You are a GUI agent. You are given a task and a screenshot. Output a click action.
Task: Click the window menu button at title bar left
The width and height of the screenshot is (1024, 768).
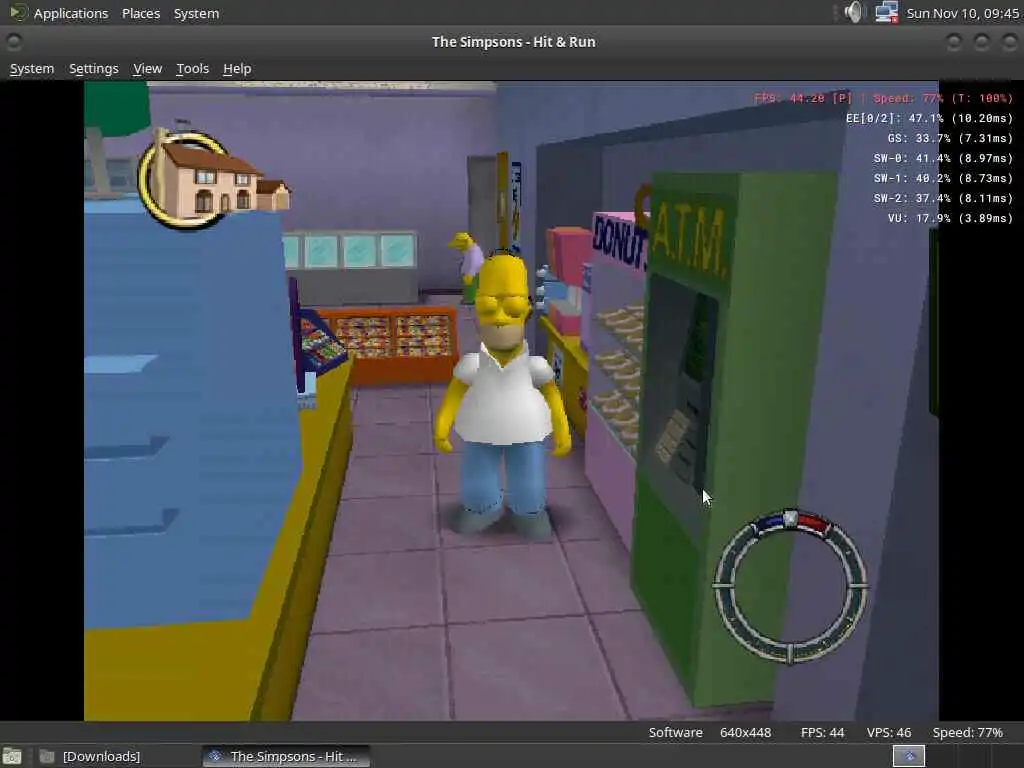(x=13, y=42)
